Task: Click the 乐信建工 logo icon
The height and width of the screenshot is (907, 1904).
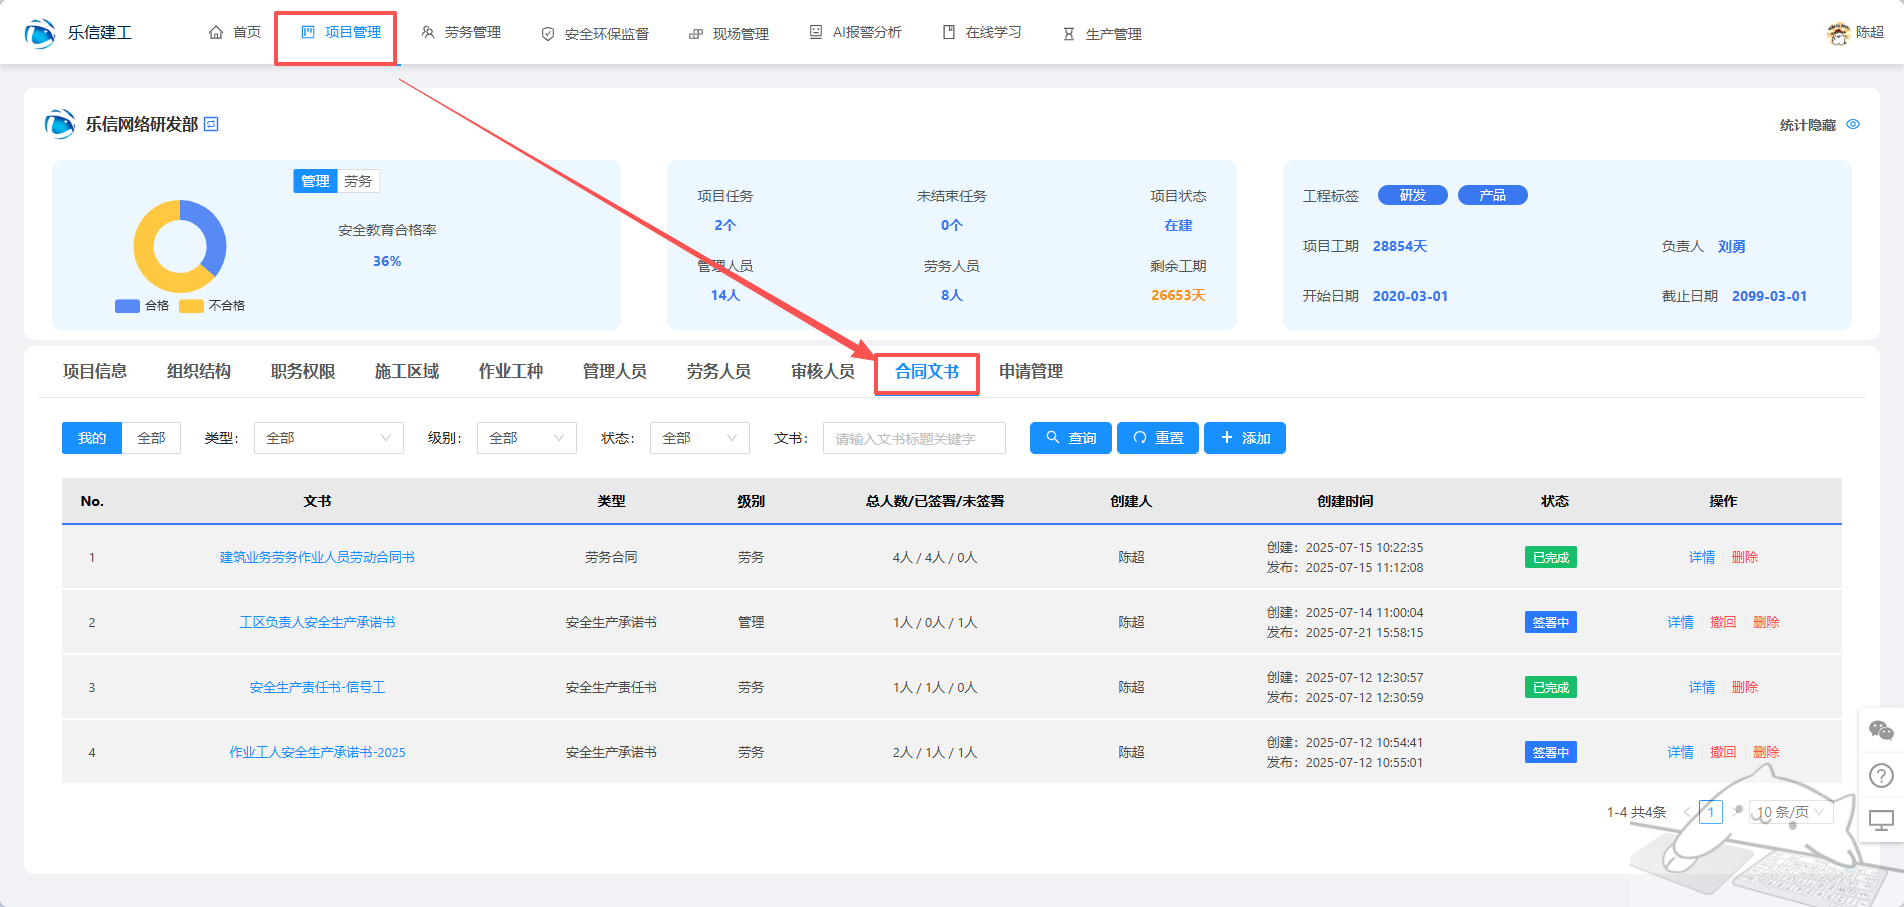Action: (40, 33)
